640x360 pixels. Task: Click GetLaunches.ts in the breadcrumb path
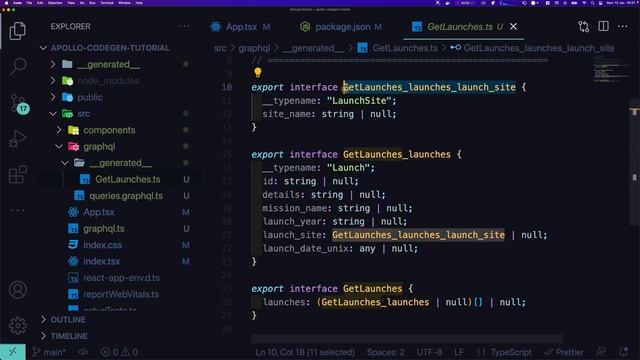(x=405, y=48)
